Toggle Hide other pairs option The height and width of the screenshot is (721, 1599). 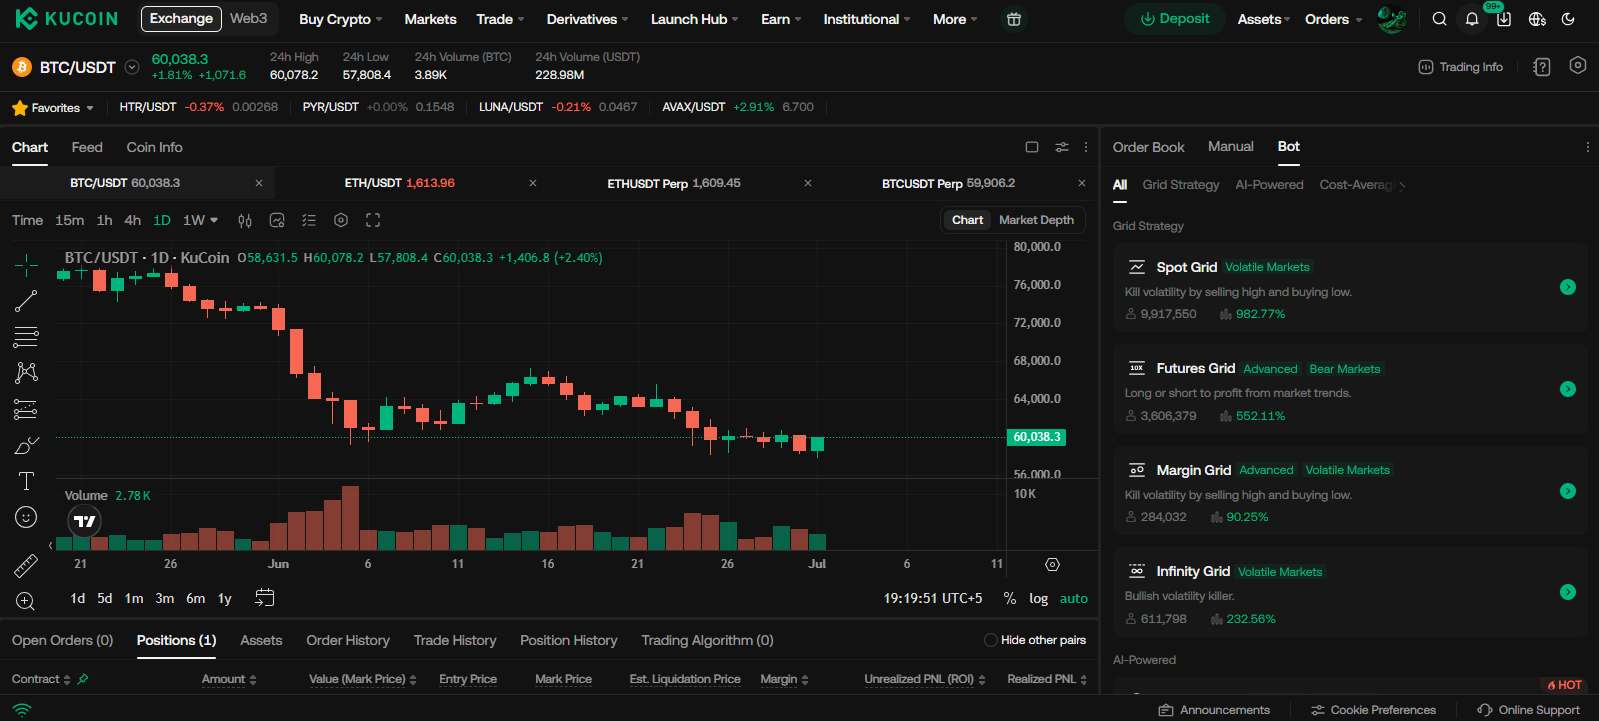pyautogui.click(x=1035, y=640)
